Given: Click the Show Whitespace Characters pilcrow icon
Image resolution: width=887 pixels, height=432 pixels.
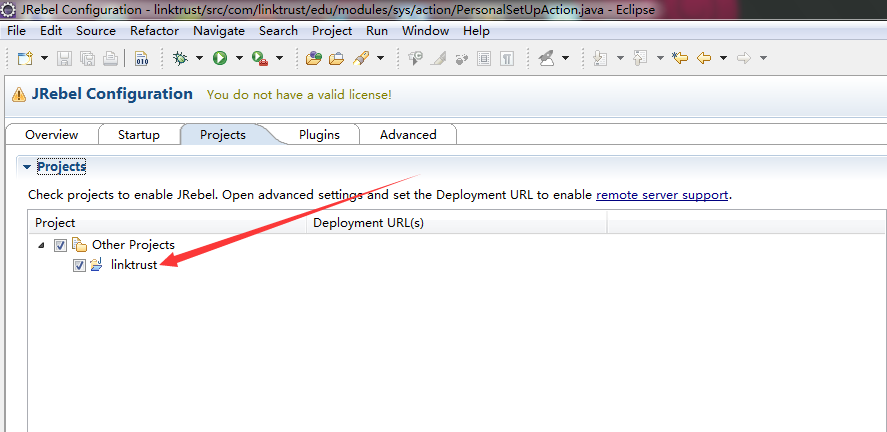Looking at the screenshot, I should click(507, 58).
